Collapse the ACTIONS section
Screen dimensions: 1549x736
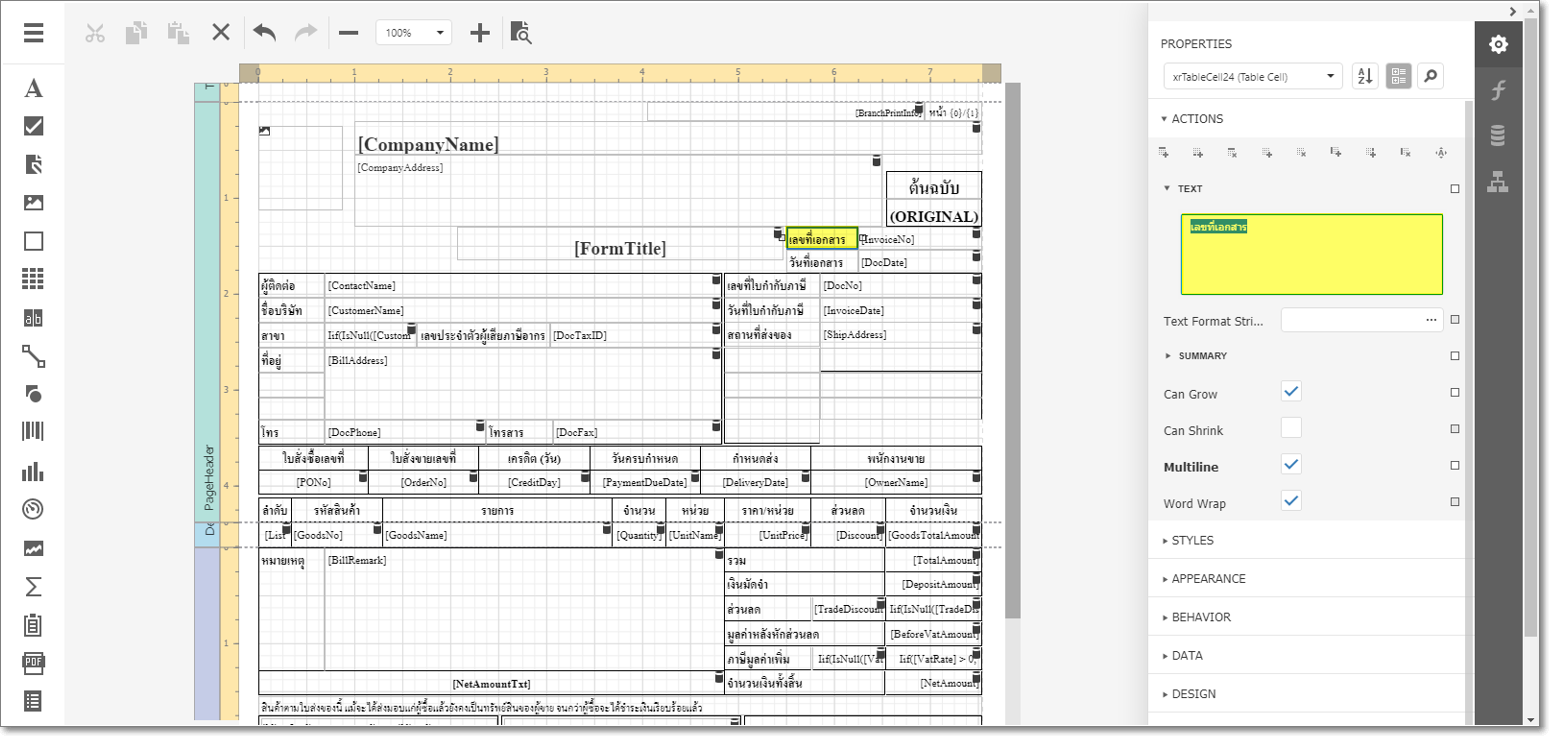[x=1192, y=119]
